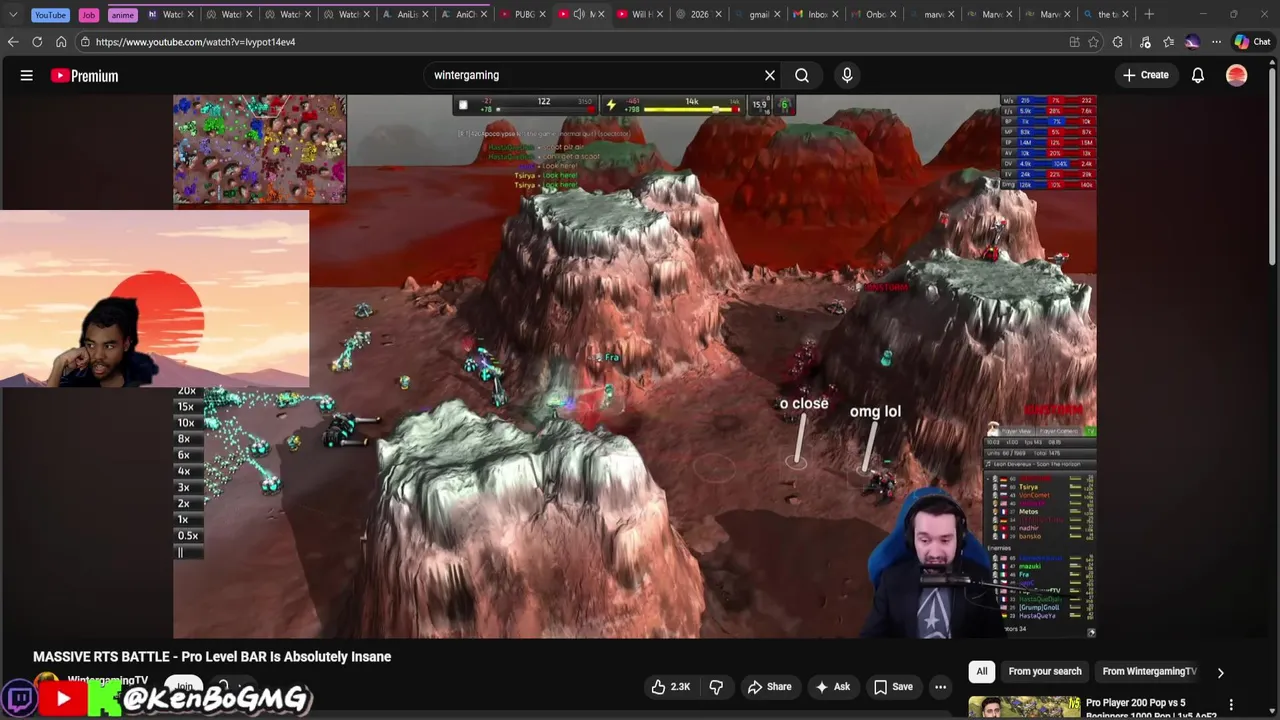Dislike this video
1280x720 pixels.
[716, 687]
